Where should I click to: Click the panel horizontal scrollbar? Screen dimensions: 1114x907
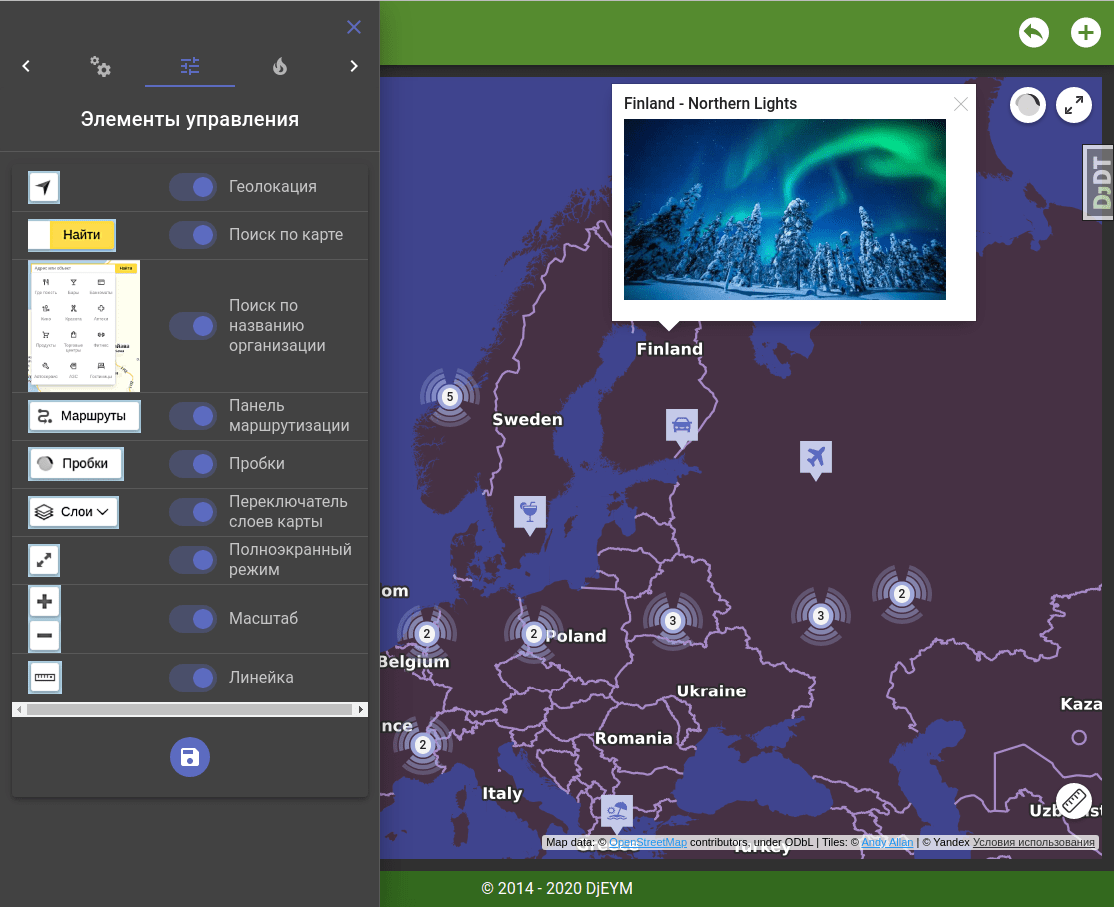click(189, 710)
